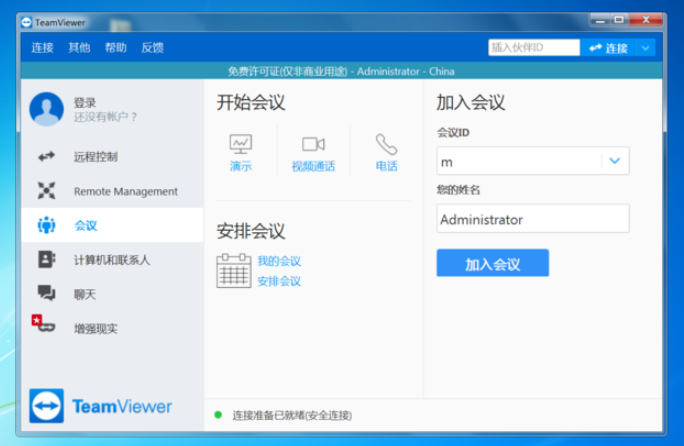Click the TeamViewer wordmark at bottom left
684x446 pixels.
point(122,406)
